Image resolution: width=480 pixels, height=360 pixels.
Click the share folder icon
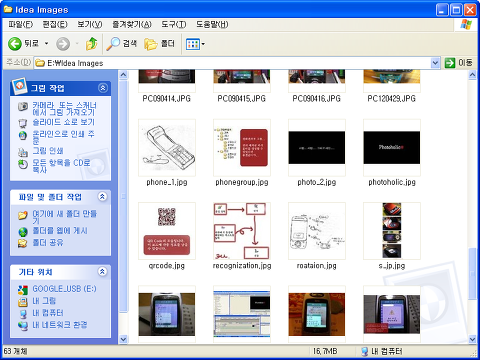(23, 243)
